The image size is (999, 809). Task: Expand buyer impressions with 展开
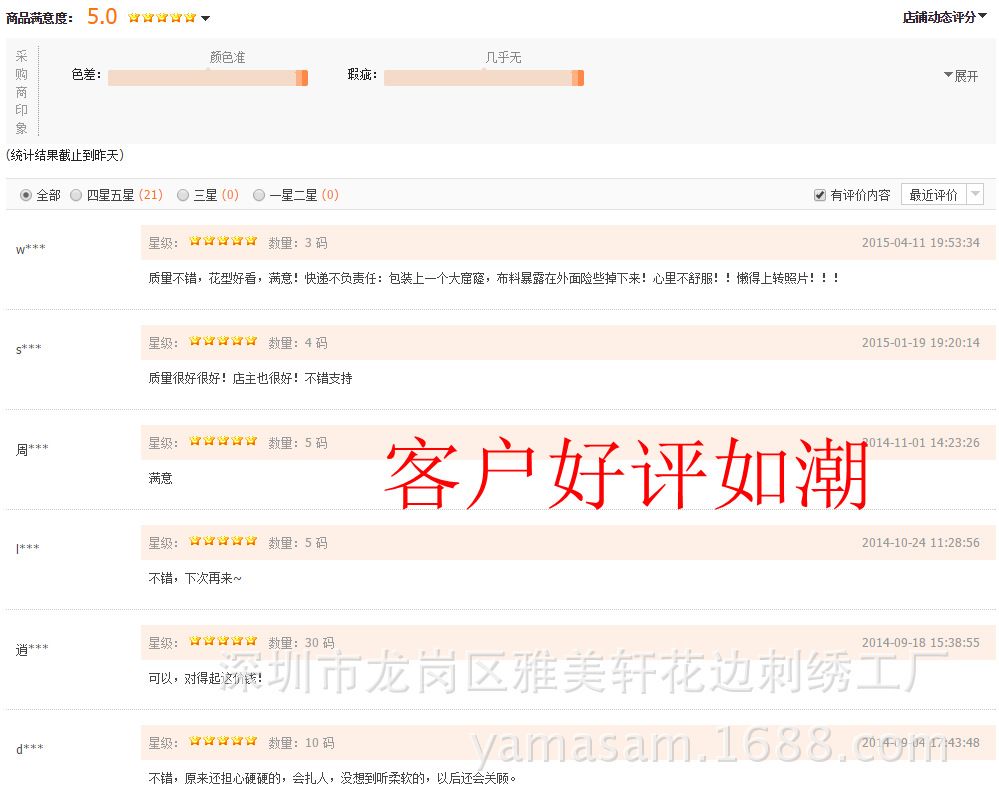point(961,76)
